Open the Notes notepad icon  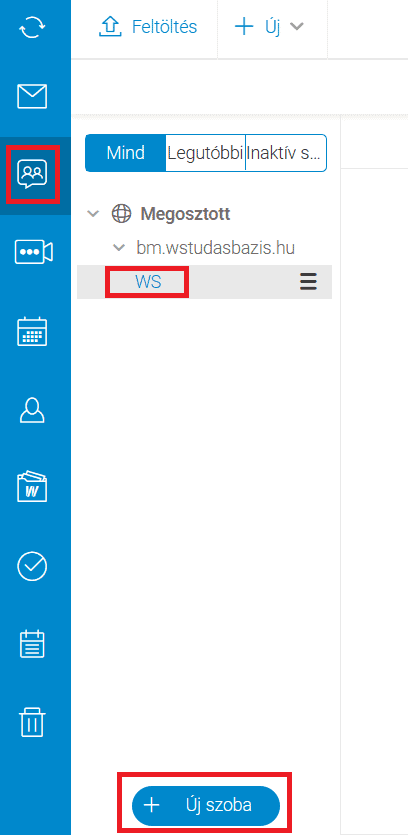[32, 644]
